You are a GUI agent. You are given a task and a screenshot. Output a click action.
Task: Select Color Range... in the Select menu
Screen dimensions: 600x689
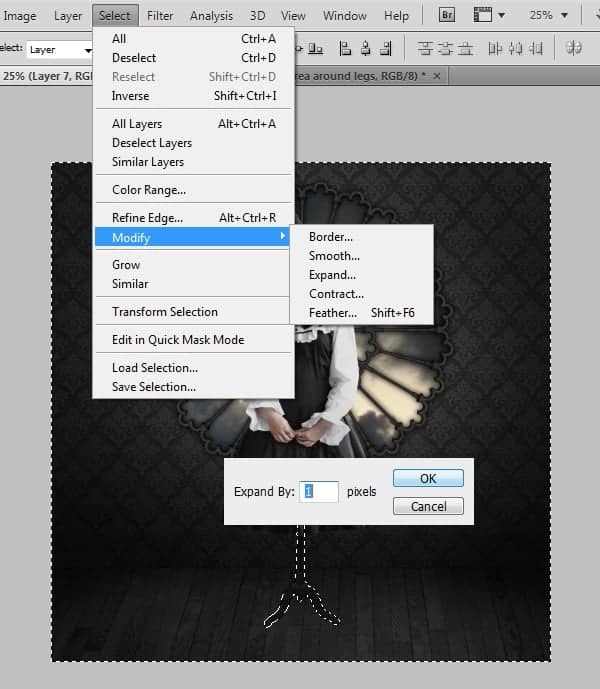click(148, 190)
